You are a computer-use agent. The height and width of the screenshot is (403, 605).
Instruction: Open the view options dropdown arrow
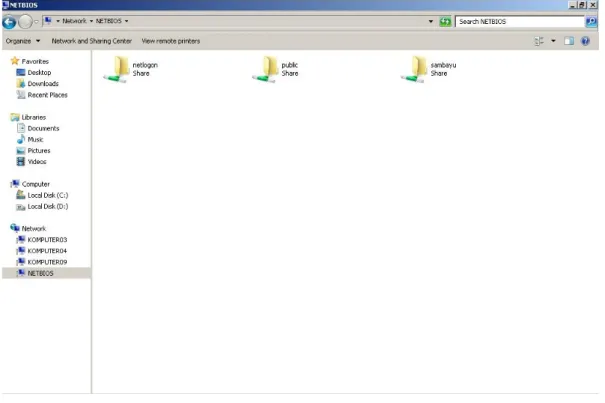click(x=553, y=41)
